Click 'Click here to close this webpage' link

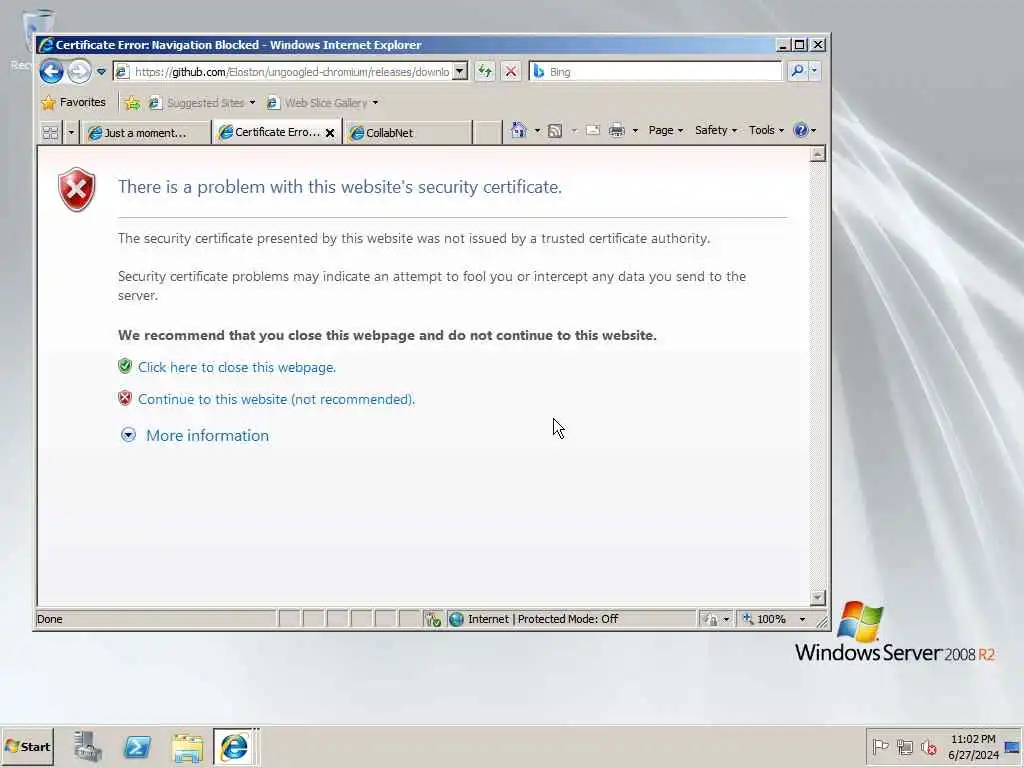tap(236, 367)
